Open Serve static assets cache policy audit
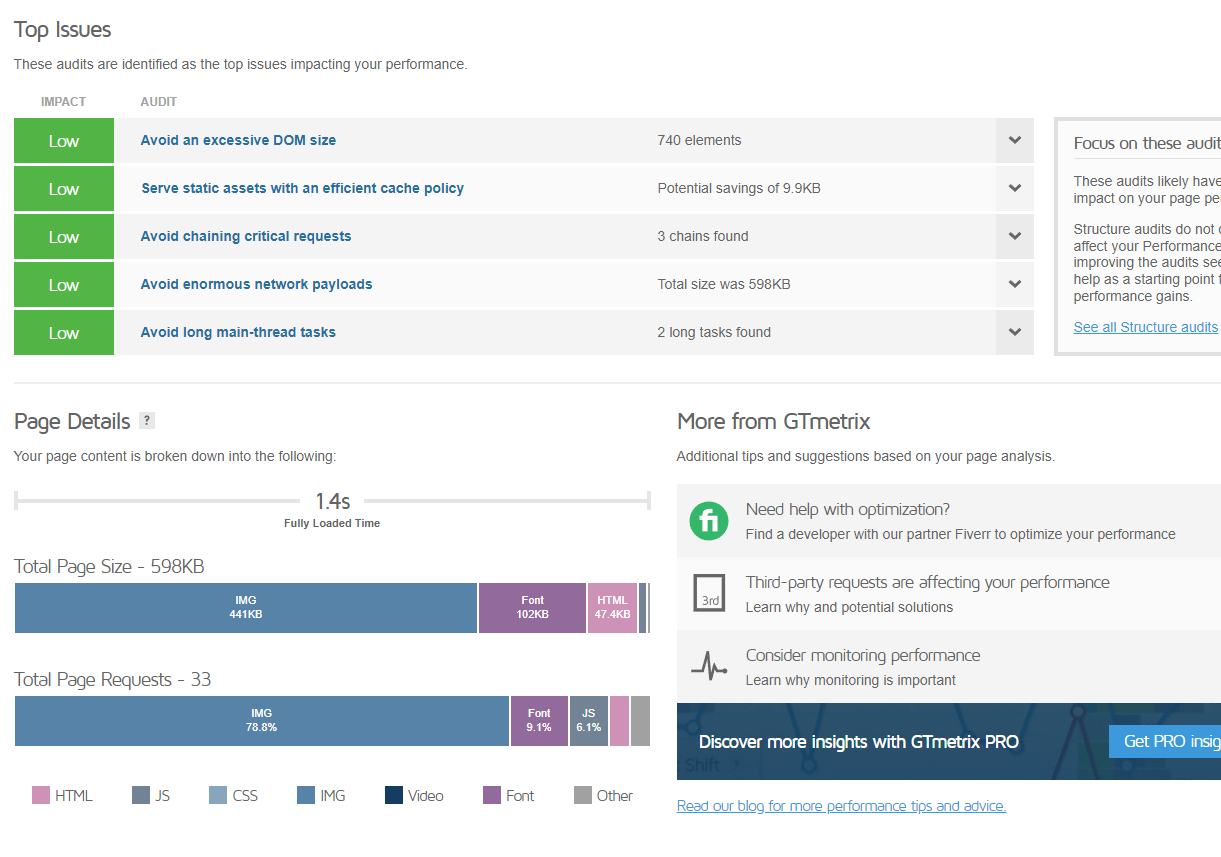 click(x=302, y=188)
